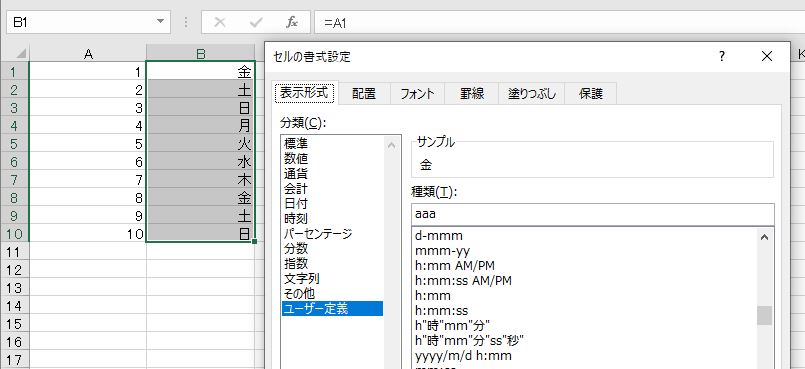Click the format type list scroll-up arrow
This screenshot has width=805, height=369.
[x=764, y=237]
